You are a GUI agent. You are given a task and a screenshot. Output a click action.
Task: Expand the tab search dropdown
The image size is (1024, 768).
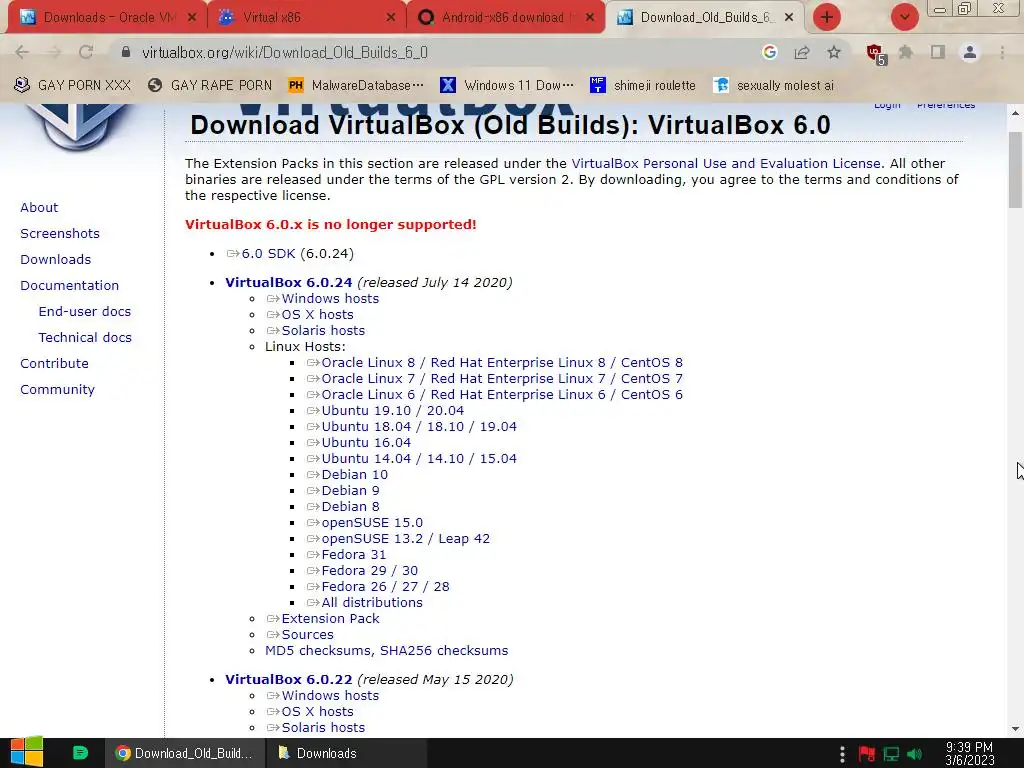(x=904, y=17)
